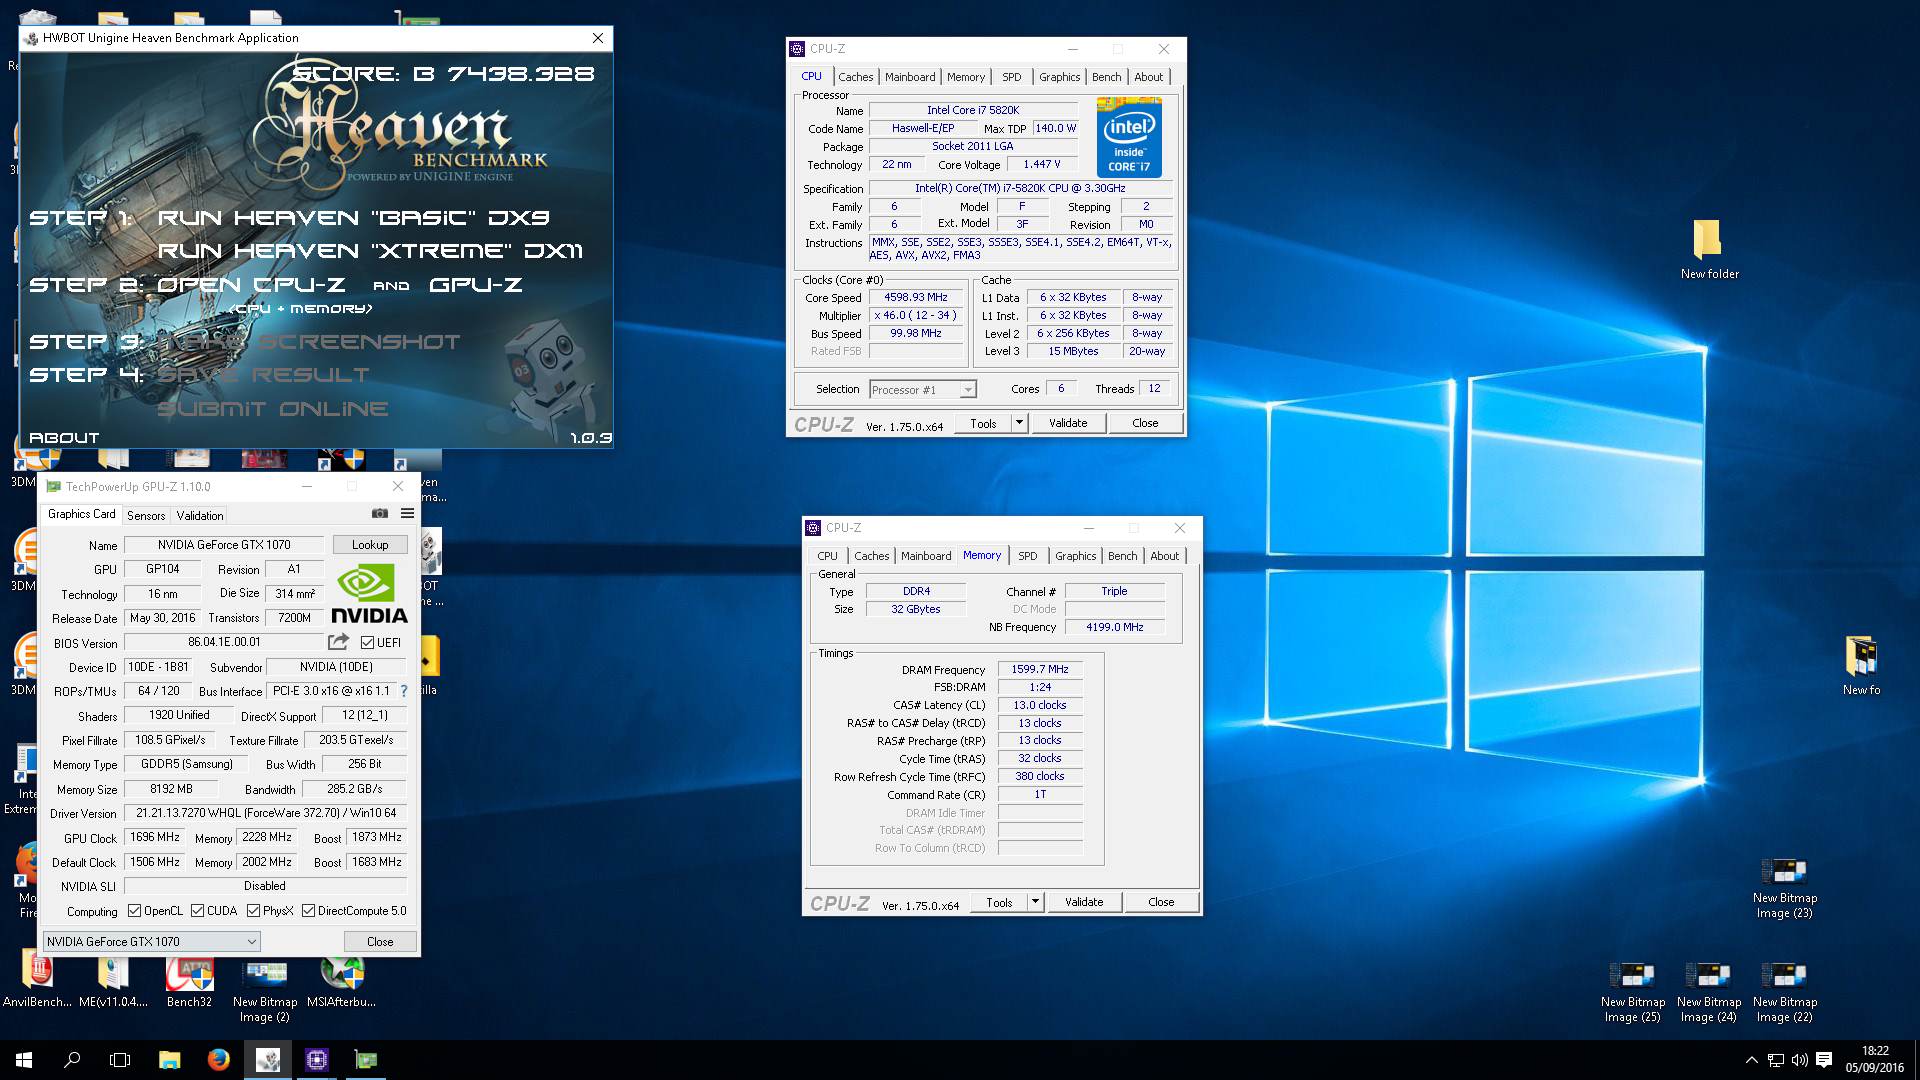Click Run Heaven "Xtreme" DX11 link
This screenshot has height=1080, width=1920.
point(370,251)
